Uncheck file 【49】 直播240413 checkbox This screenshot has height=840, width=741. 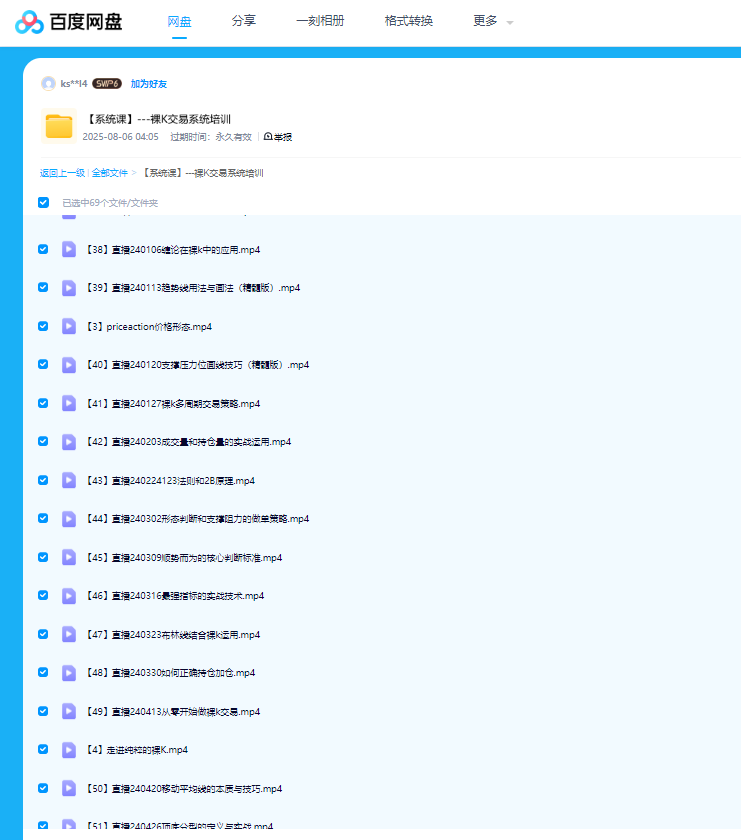click(43, 711)
